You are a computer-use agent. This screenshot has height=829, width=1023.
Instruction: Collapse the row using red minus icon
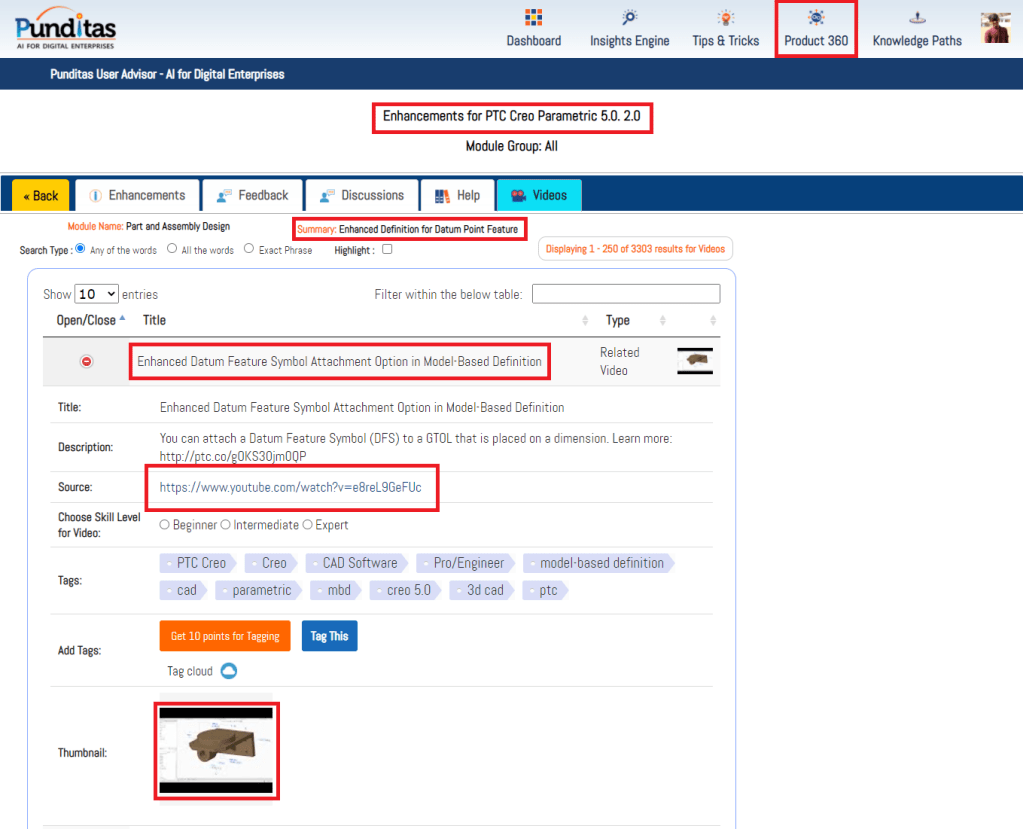87,361
